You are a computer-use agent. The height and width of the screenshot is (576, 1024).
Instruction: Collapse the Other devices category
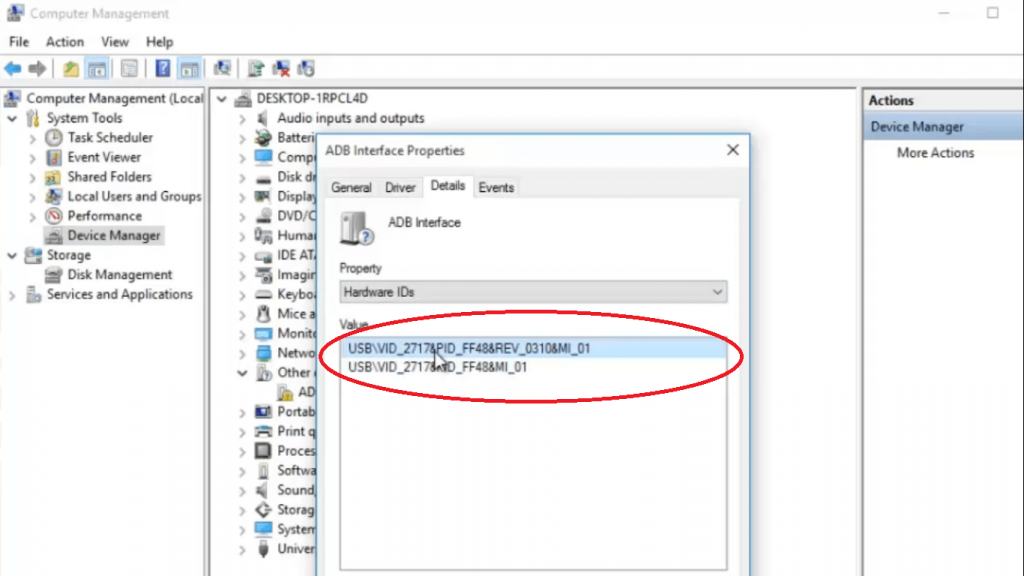tap(242, 373)
